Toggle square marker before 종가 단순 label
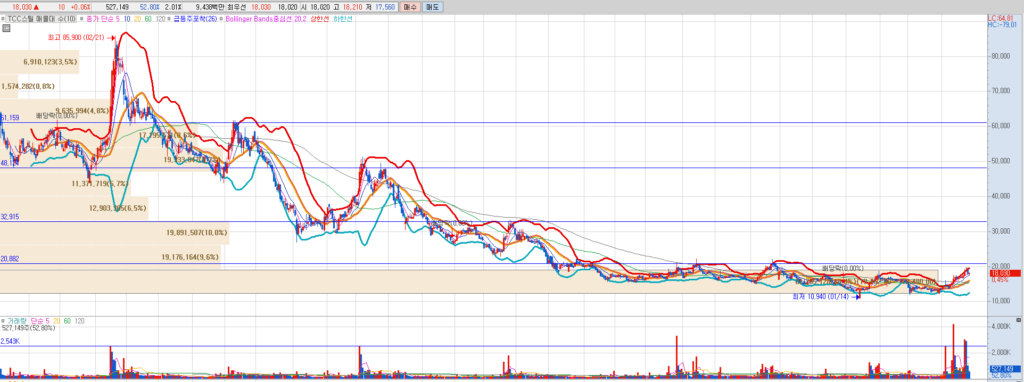The image size is (1024, 382). click(x=81, y=19)
